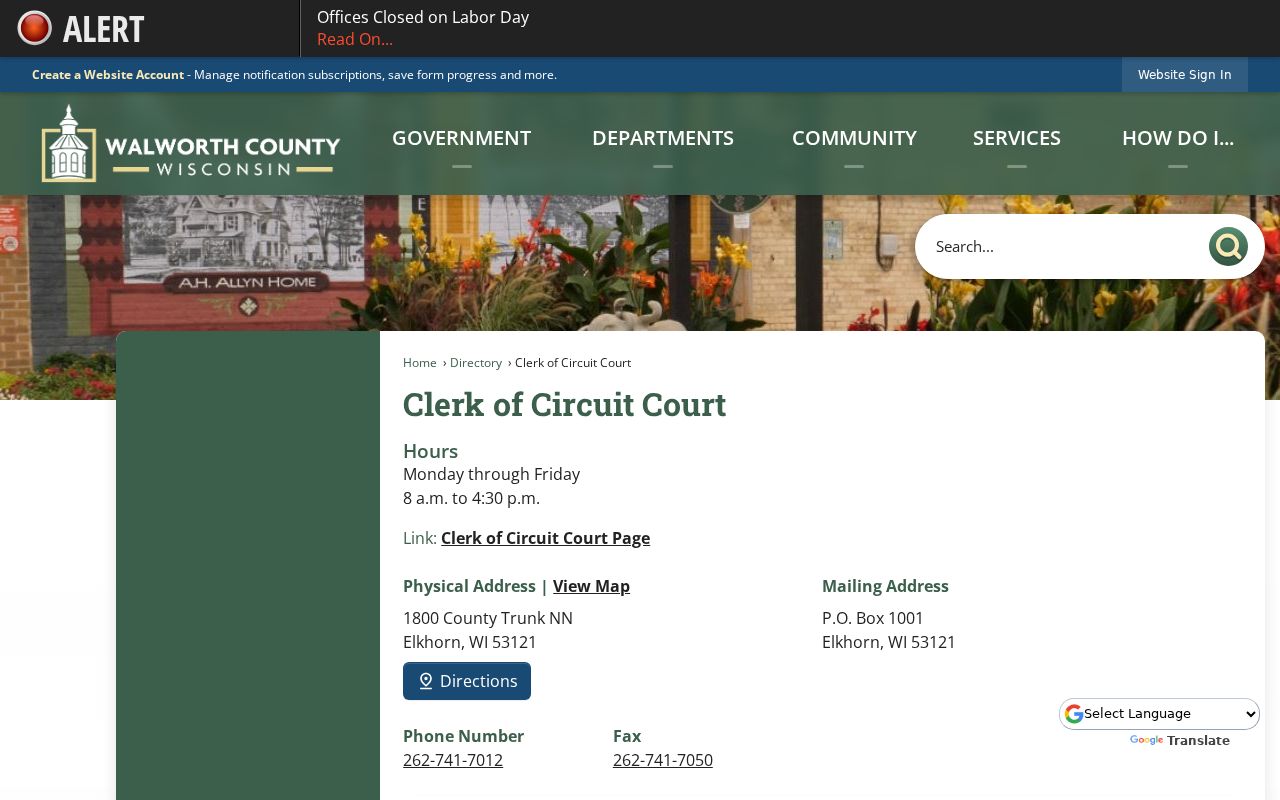Click the ALERT label text
Image resolution: width=1280 pixels, height=800 pixels.
tap(104, 29)
